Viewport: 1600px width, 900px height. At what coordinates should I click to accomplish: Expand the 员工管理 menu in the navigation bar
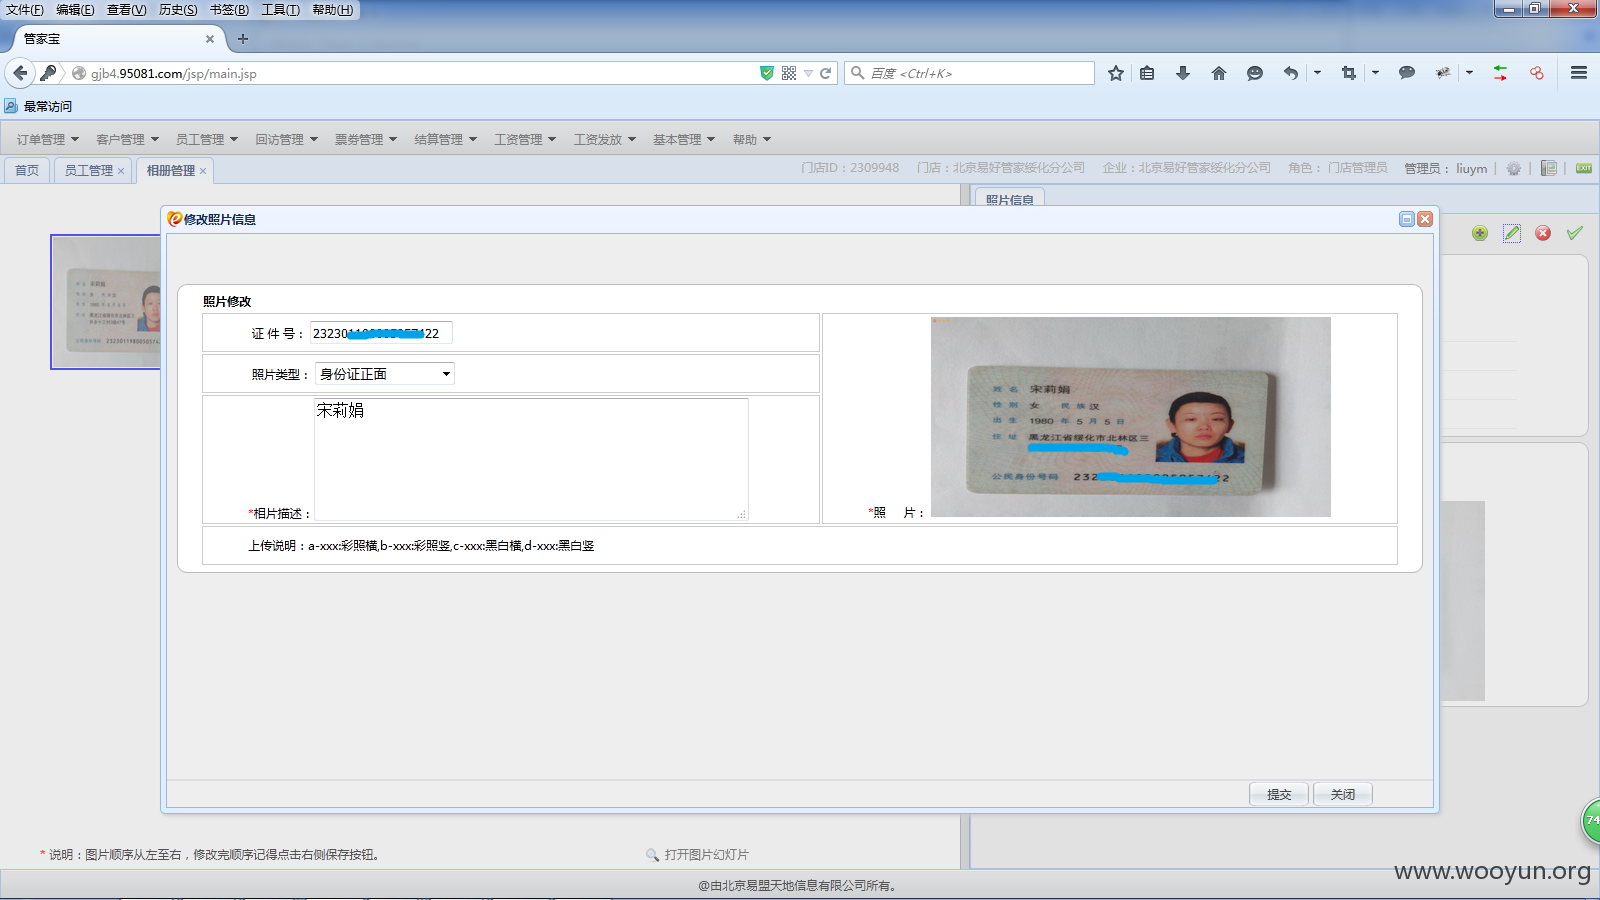(x=207, y=139)
